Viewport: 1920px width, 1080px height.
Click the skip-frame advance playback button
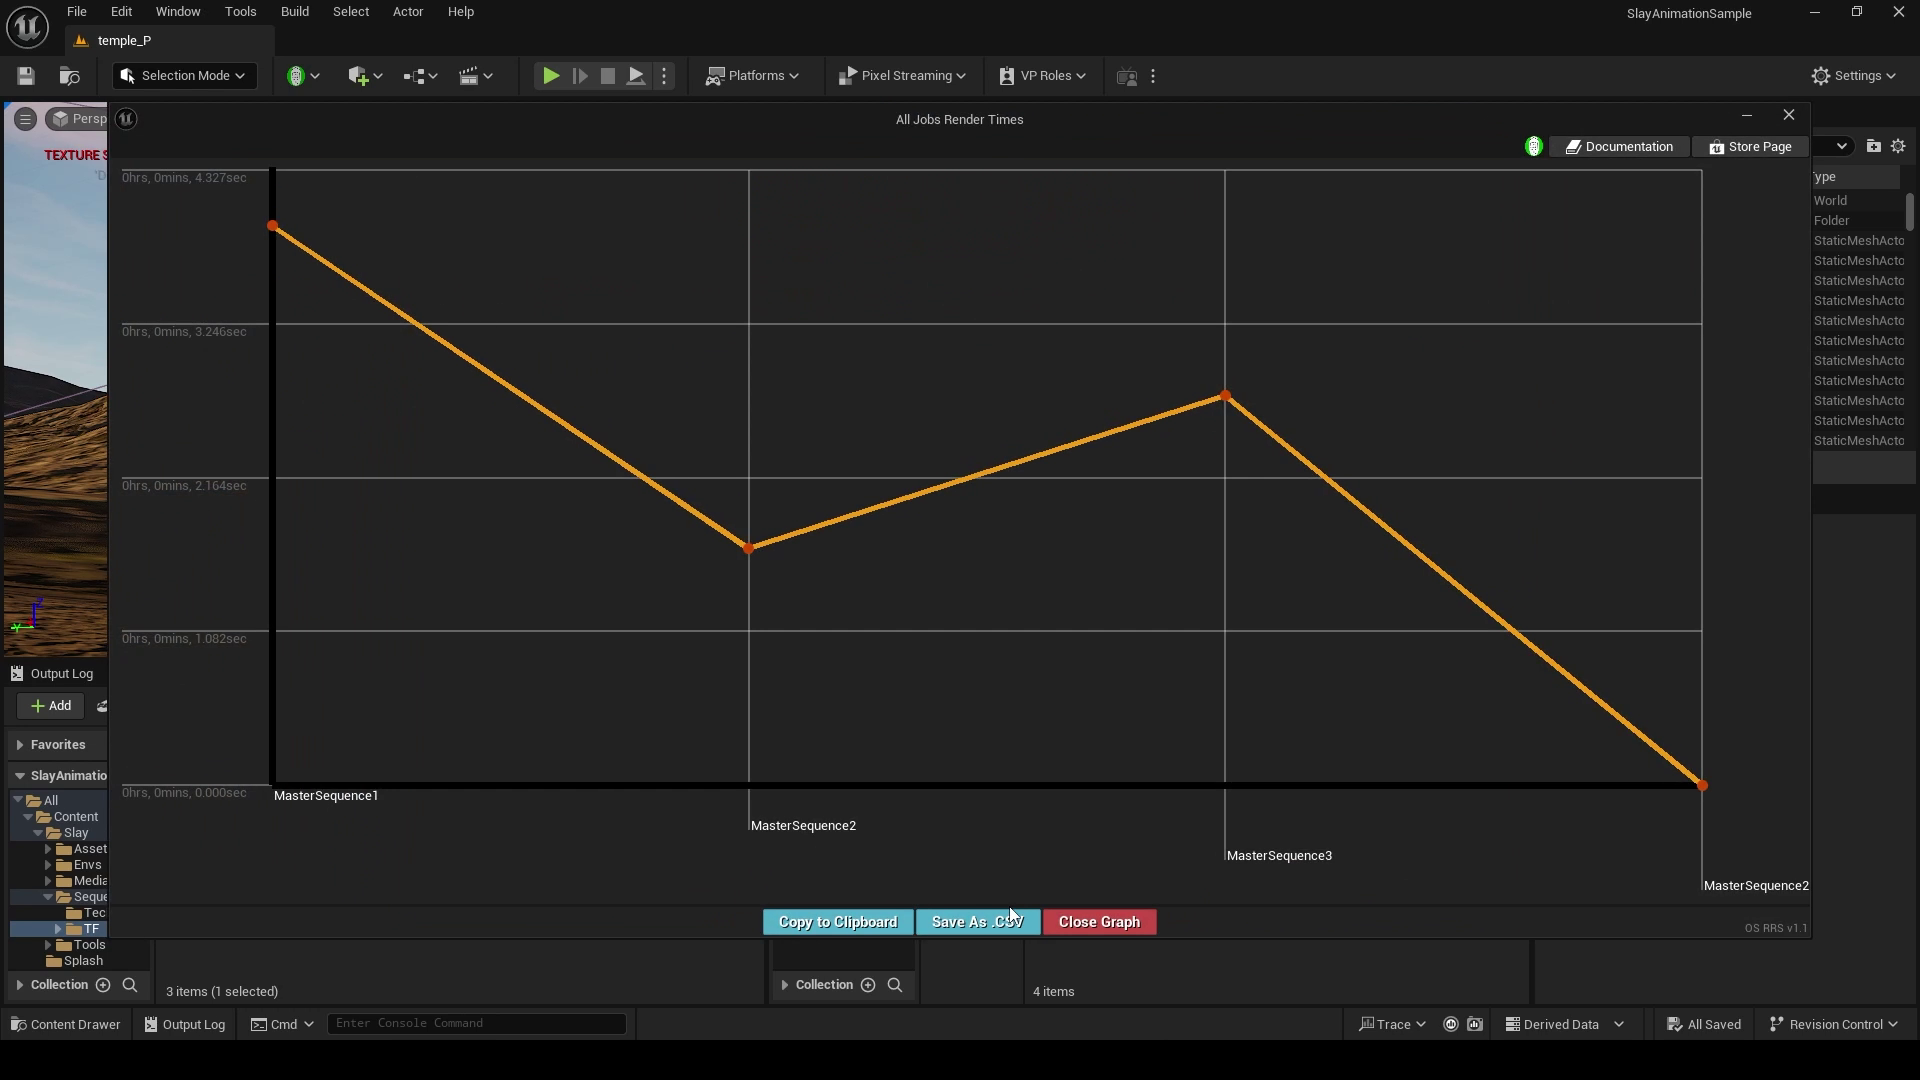579,76
